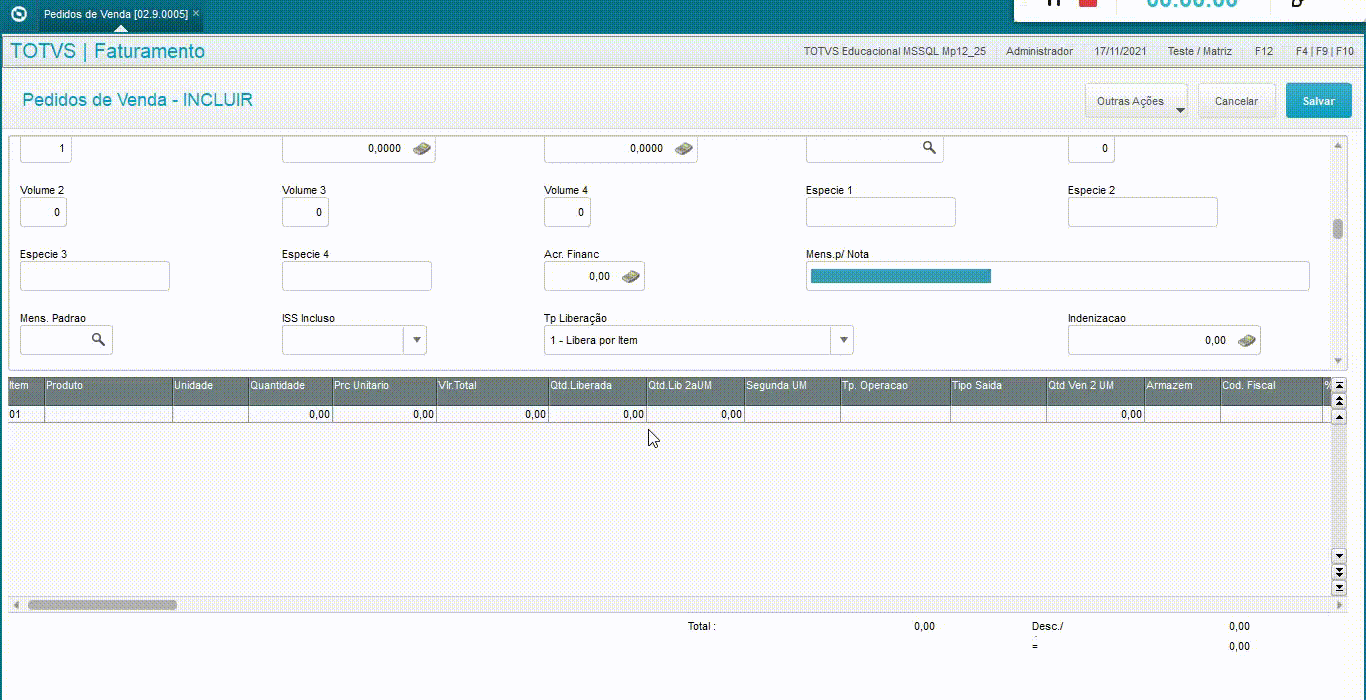Click grid single down arrow

[1340, 556]
